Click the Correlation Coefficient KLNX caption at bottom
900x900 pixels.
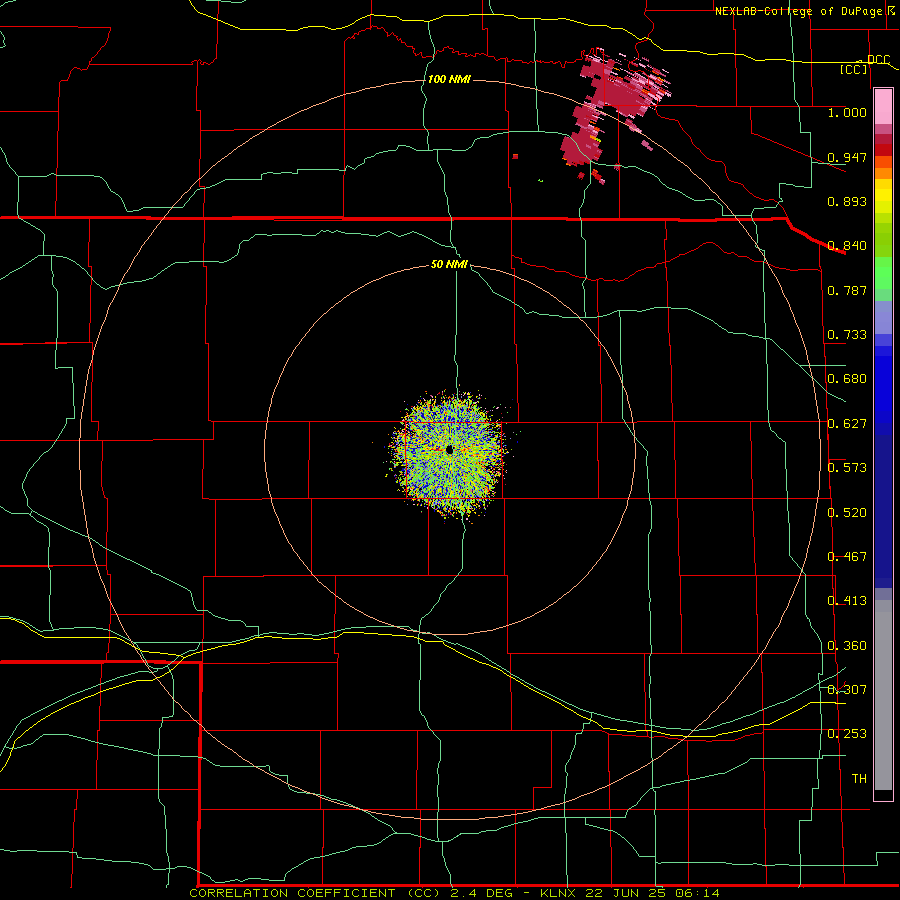(x=455, y=893)
